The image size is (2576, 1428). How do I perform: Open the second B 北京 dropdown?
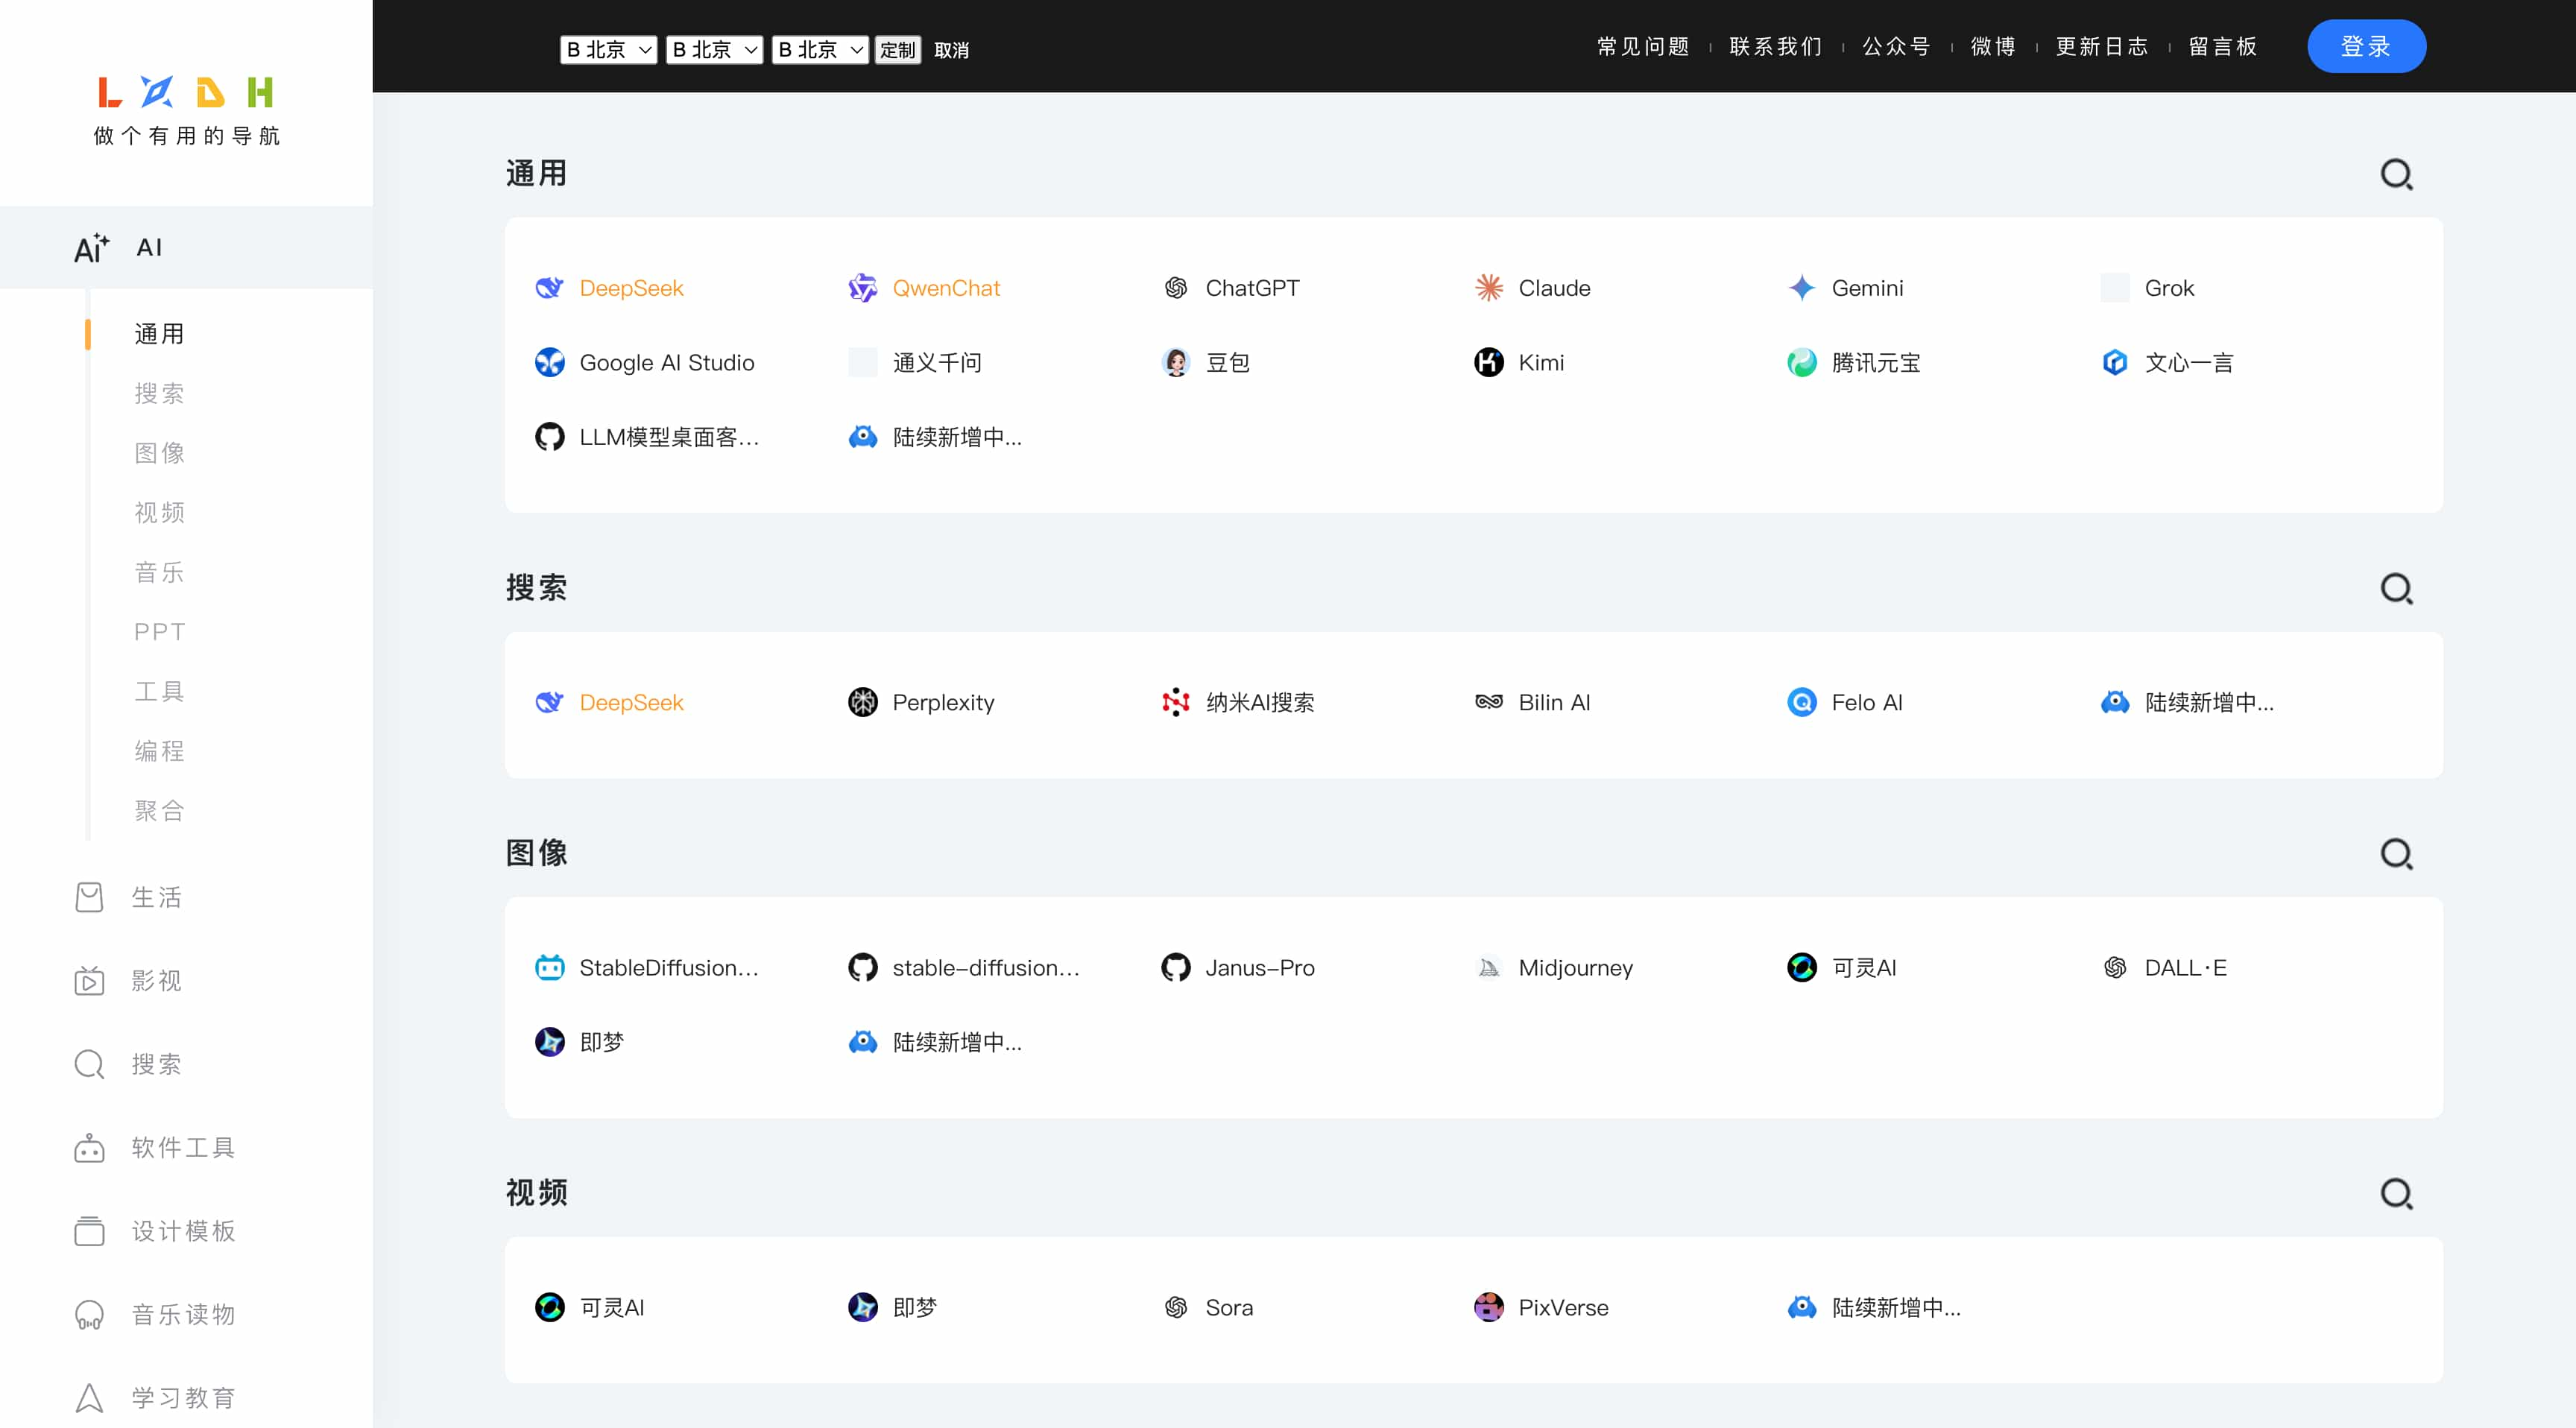(714, 50)
